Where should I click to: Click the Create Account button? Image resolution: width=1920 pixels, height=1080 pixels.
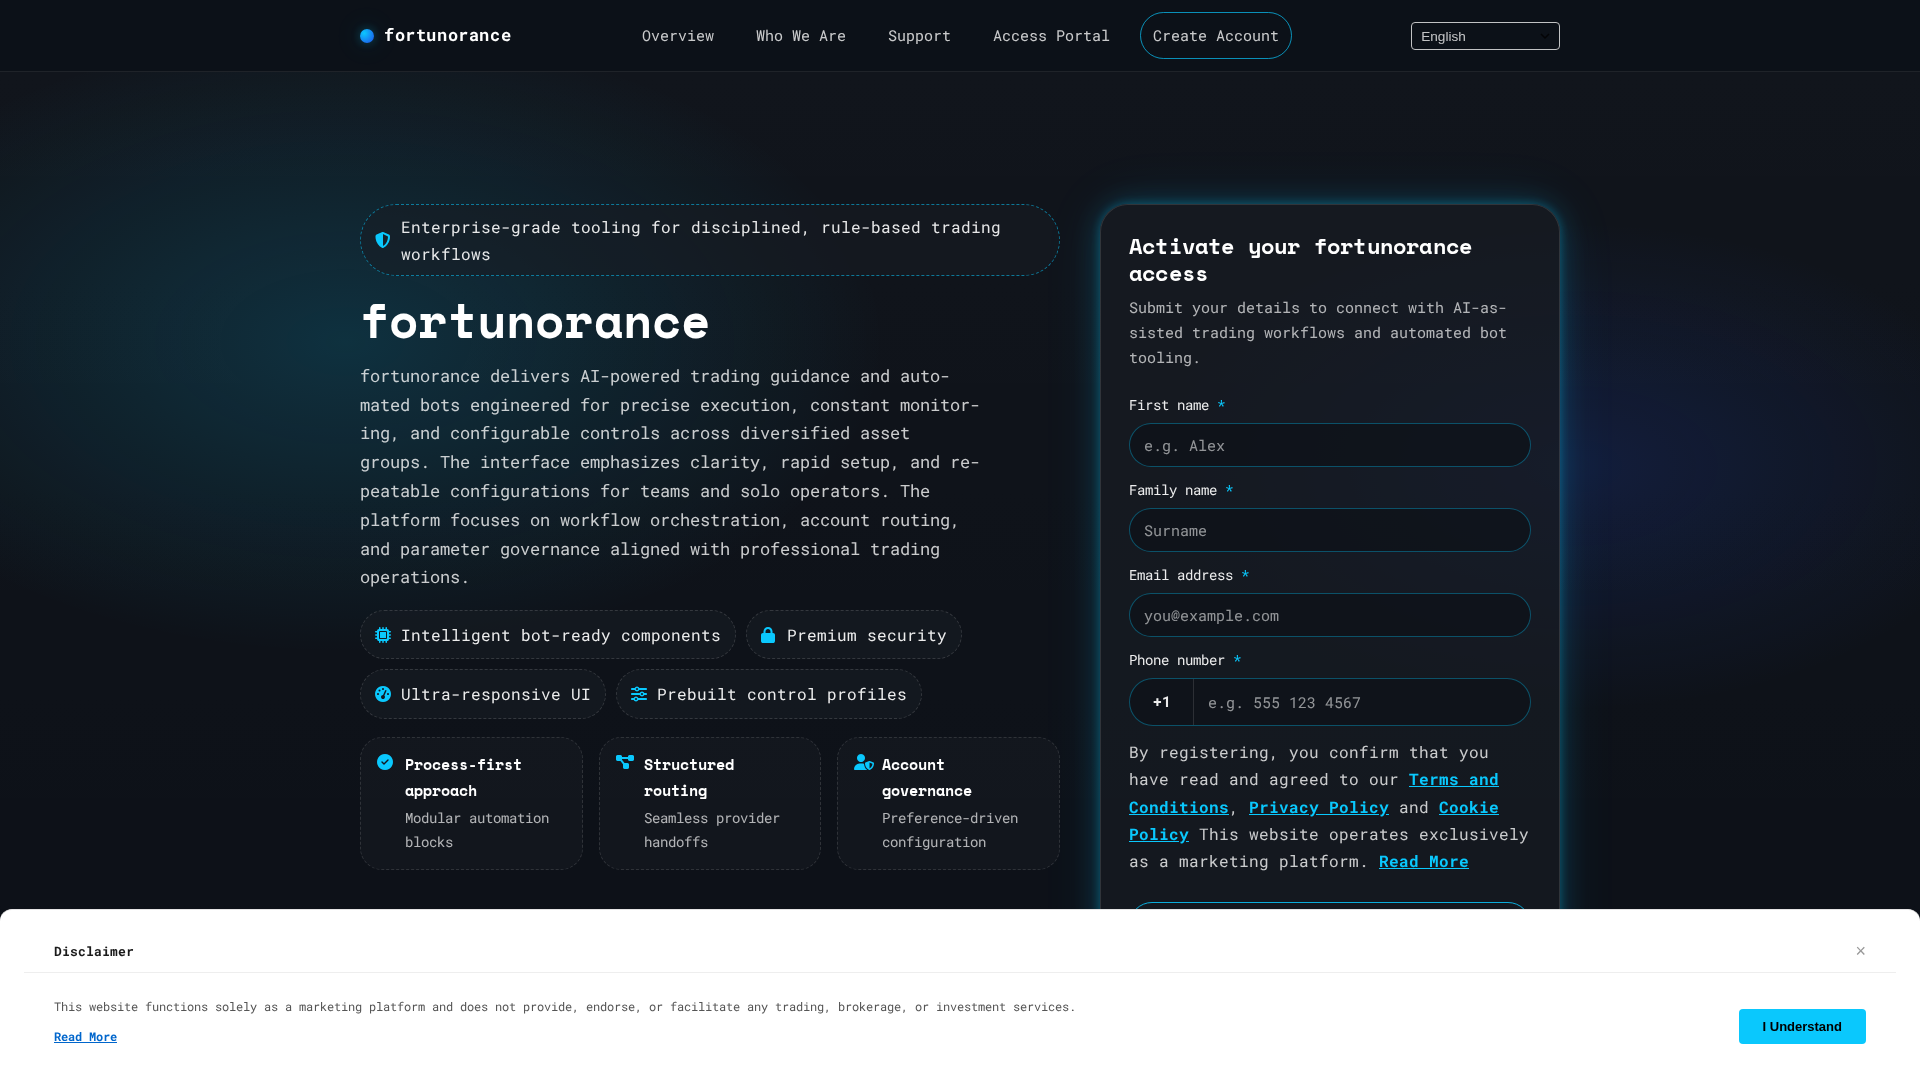click(x=1216, y=36)
